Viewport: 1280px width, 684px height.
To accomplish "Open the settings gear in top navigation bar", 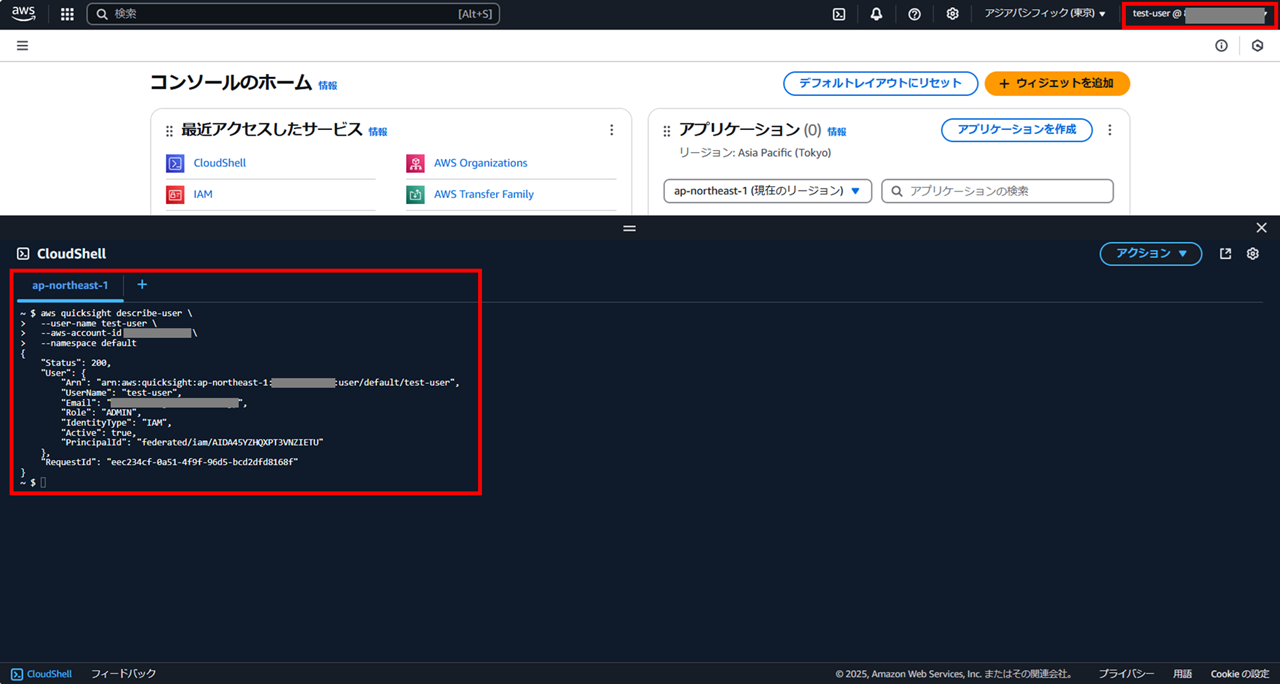I will pos(952,14).
